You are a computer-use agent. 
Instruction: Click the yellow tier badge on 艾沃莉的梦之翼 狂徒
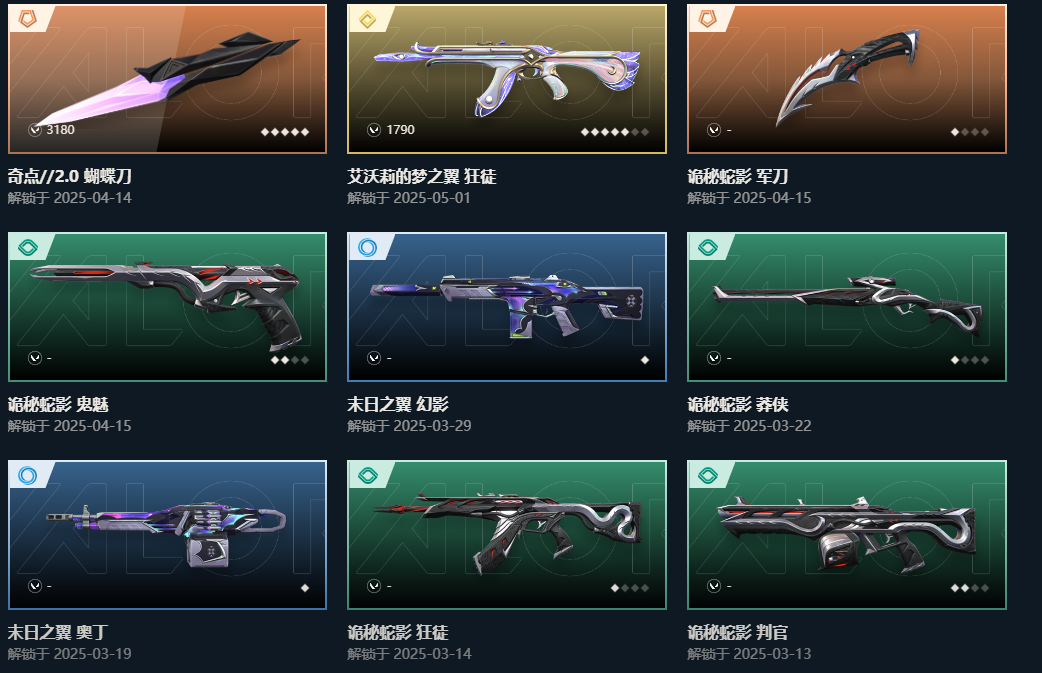pyautogui.click(x=367, y=20)
